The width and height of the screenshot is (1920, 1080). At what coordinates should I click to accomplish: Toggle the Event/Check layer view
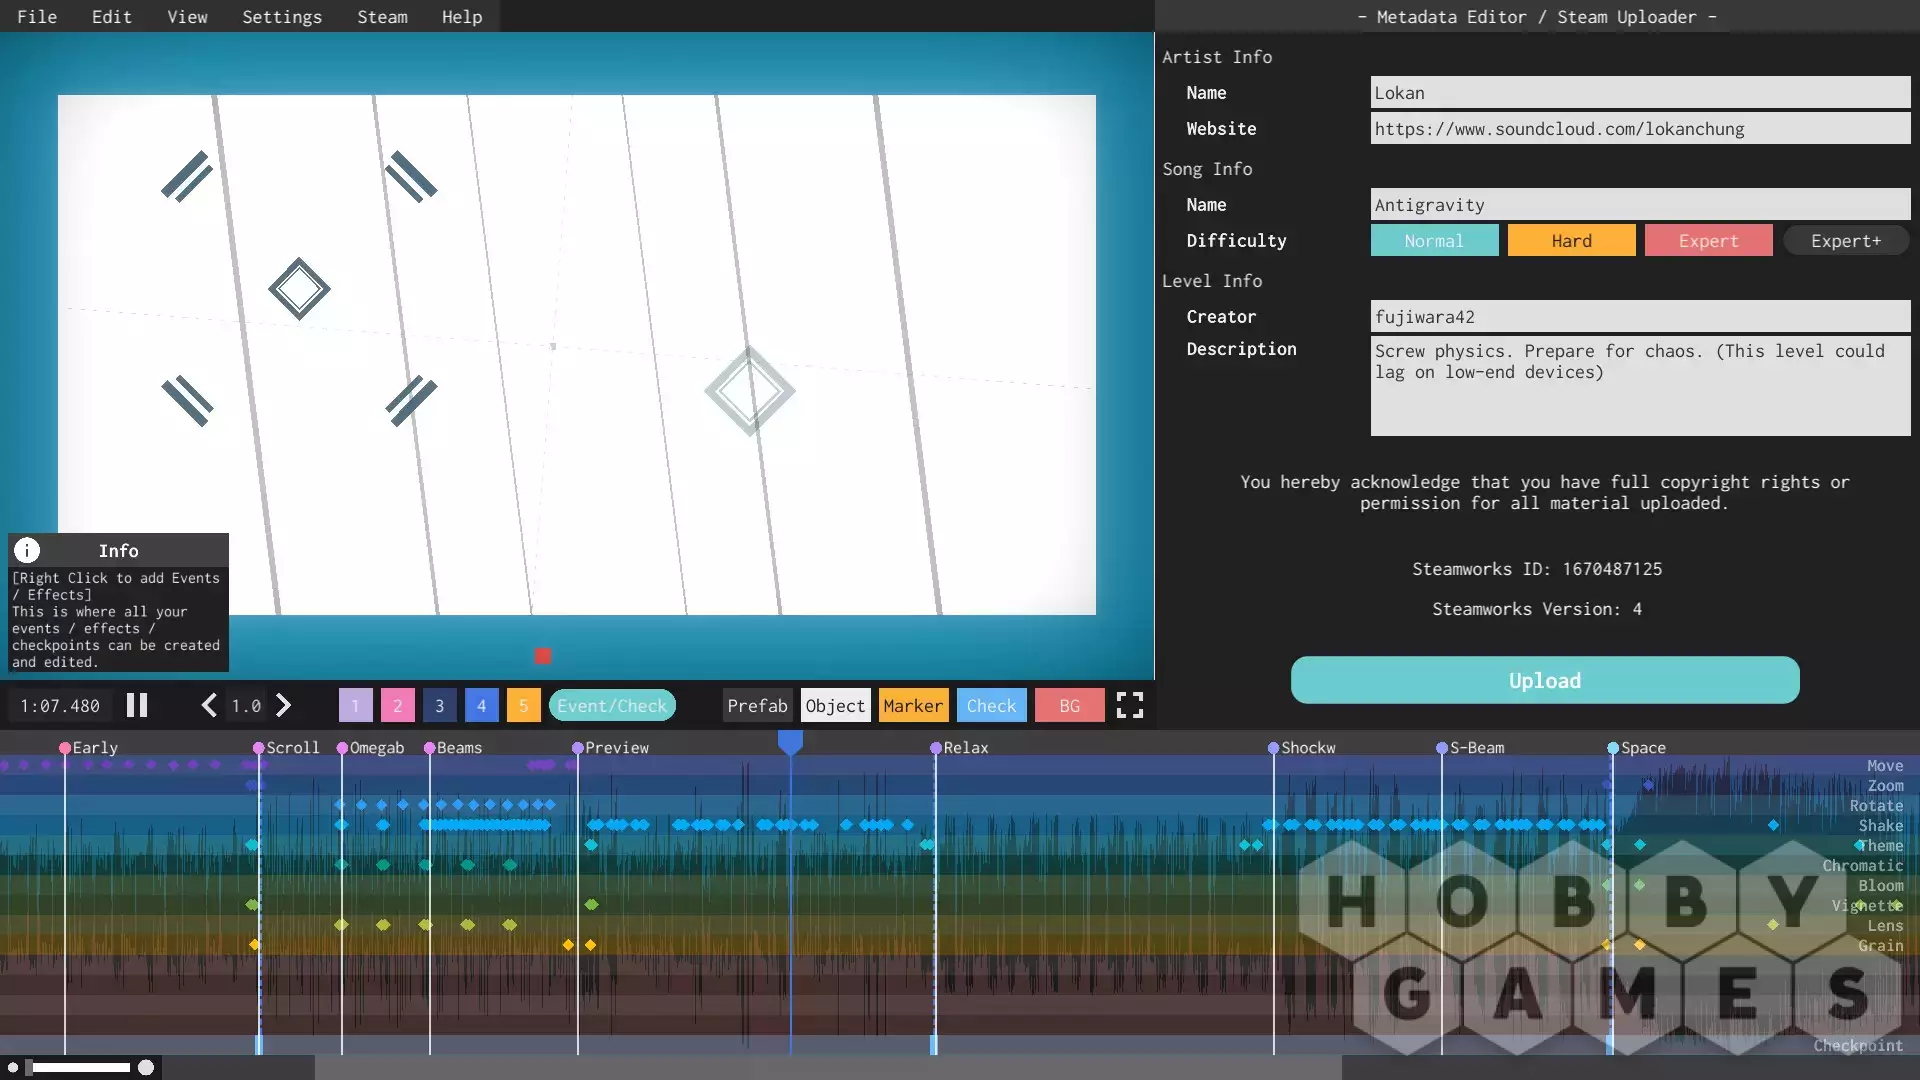coord(612,706)
